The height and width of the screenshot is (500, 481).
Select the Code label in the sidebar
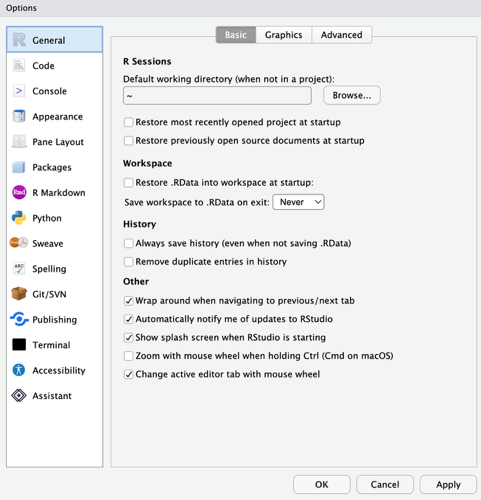43,66
